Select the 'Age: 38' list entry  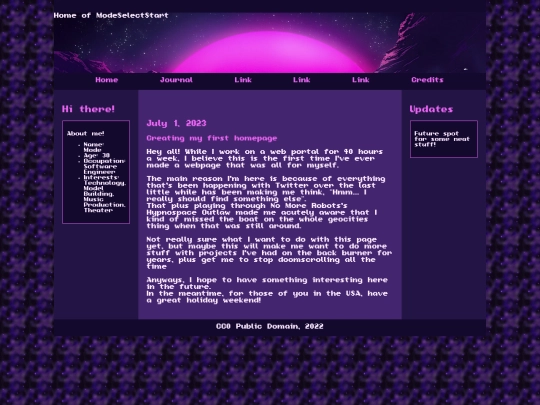click(x=96, y=155)
